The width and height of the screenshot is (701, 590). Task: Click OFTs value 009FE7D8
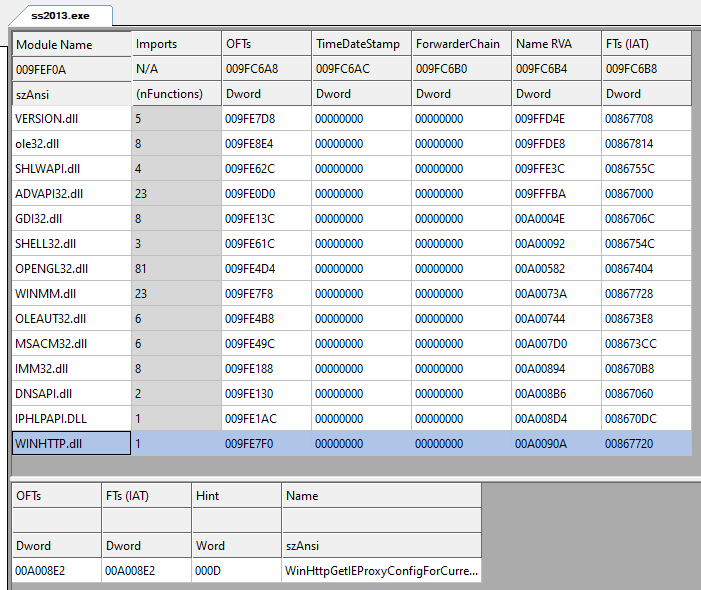pos(266,119)
